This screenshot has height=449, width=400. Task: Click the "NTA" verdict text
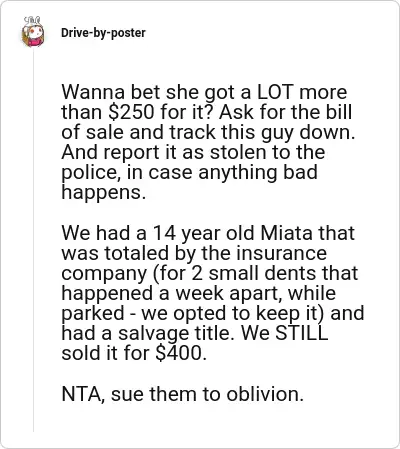(x=84, y=394)
